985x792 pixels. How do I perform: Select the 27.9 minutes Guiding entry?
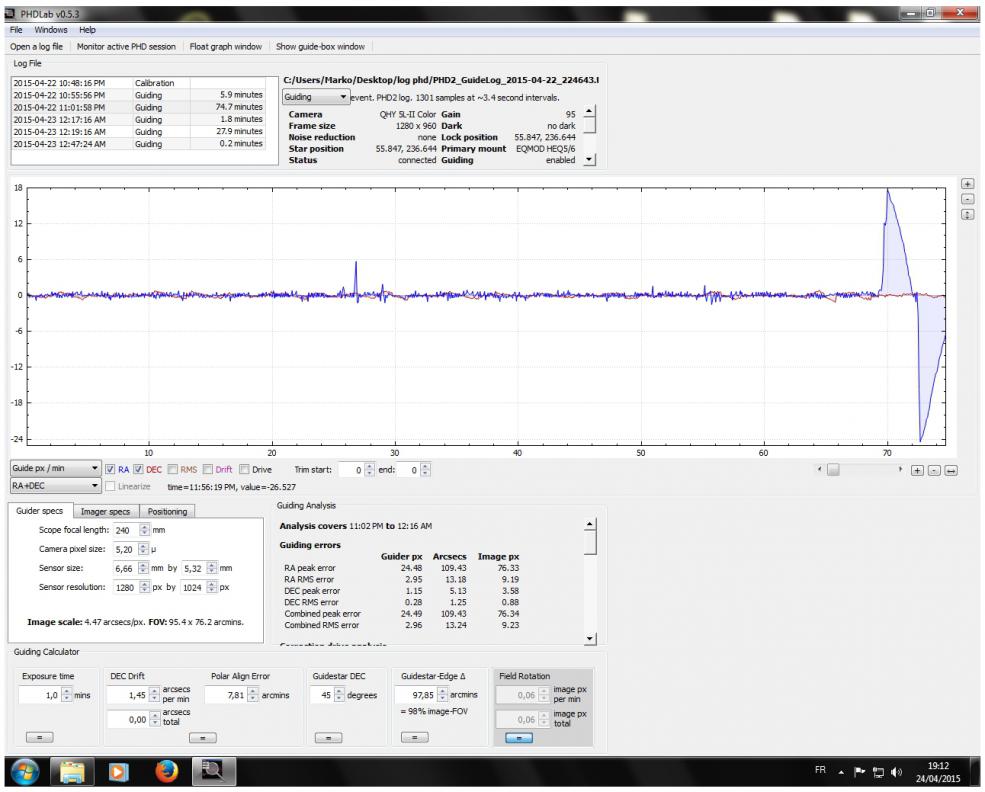click(x=138, y=132)
